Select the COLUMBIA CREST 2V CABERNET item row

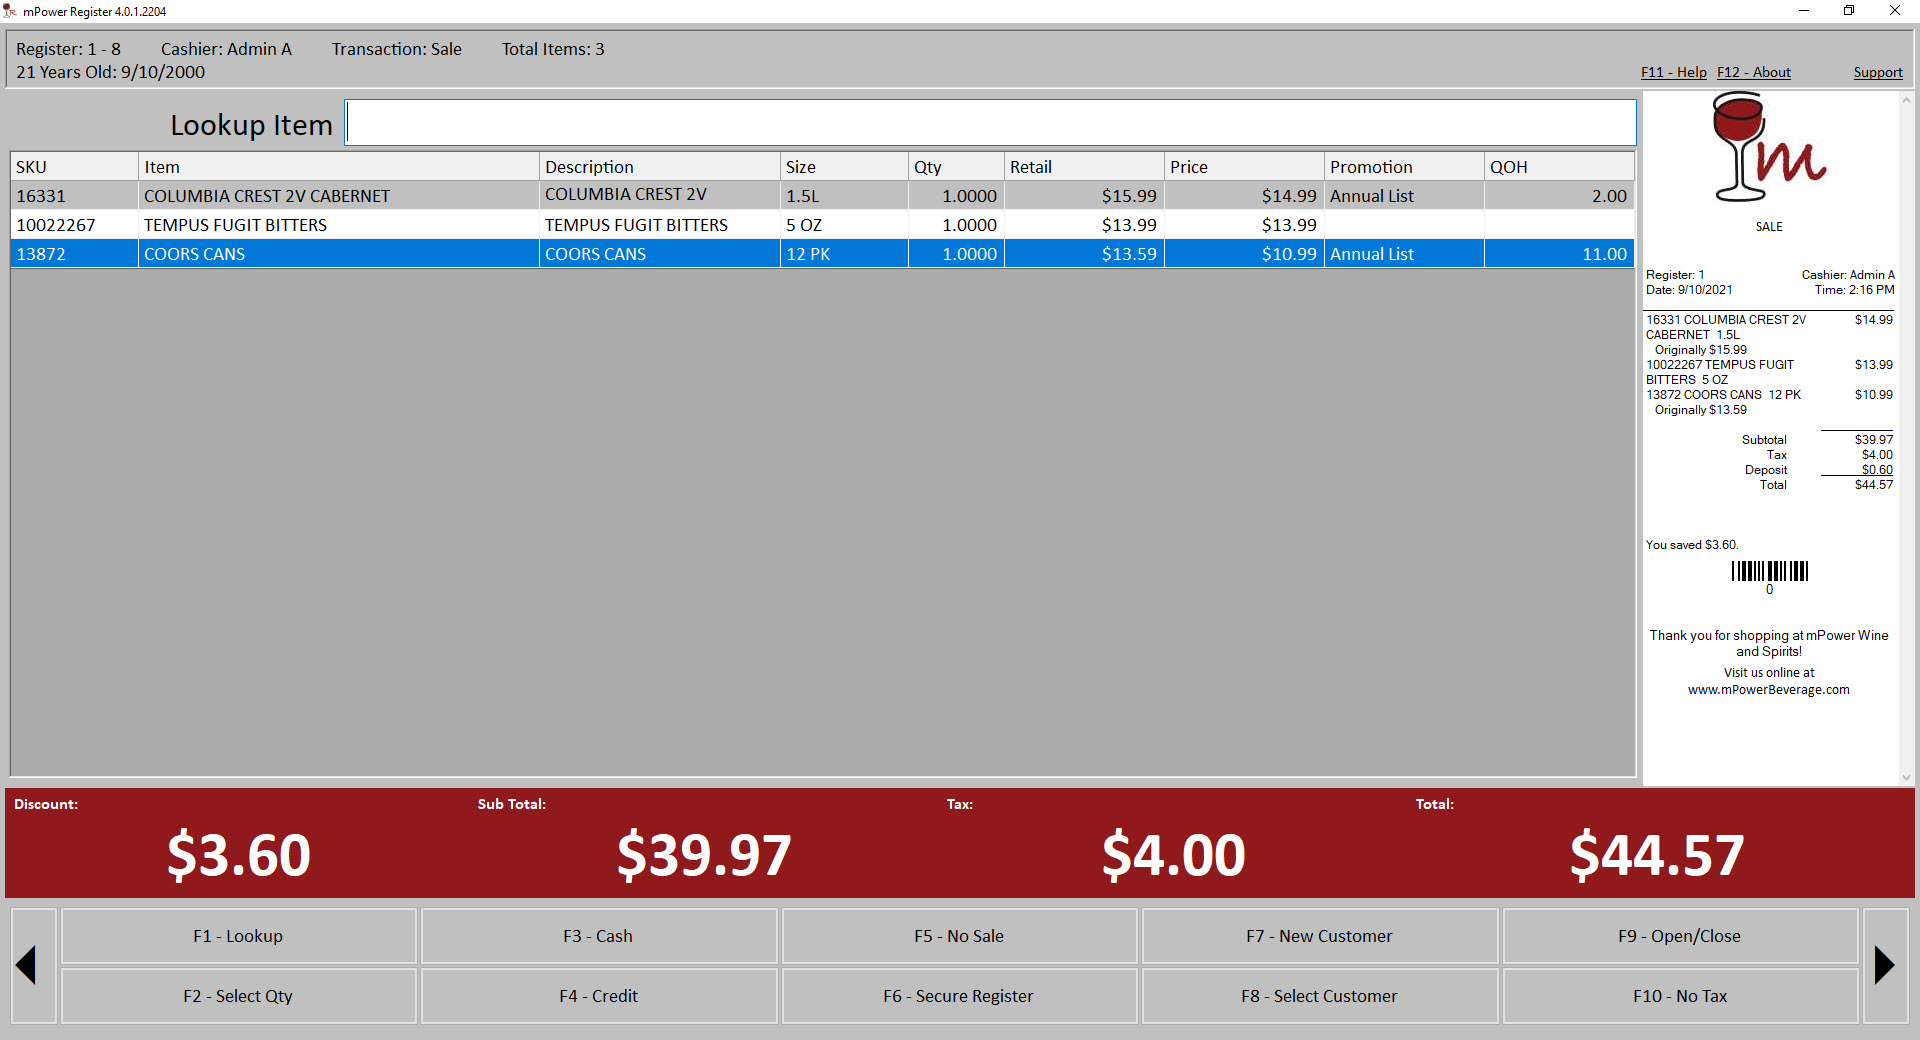coord(822,196)
